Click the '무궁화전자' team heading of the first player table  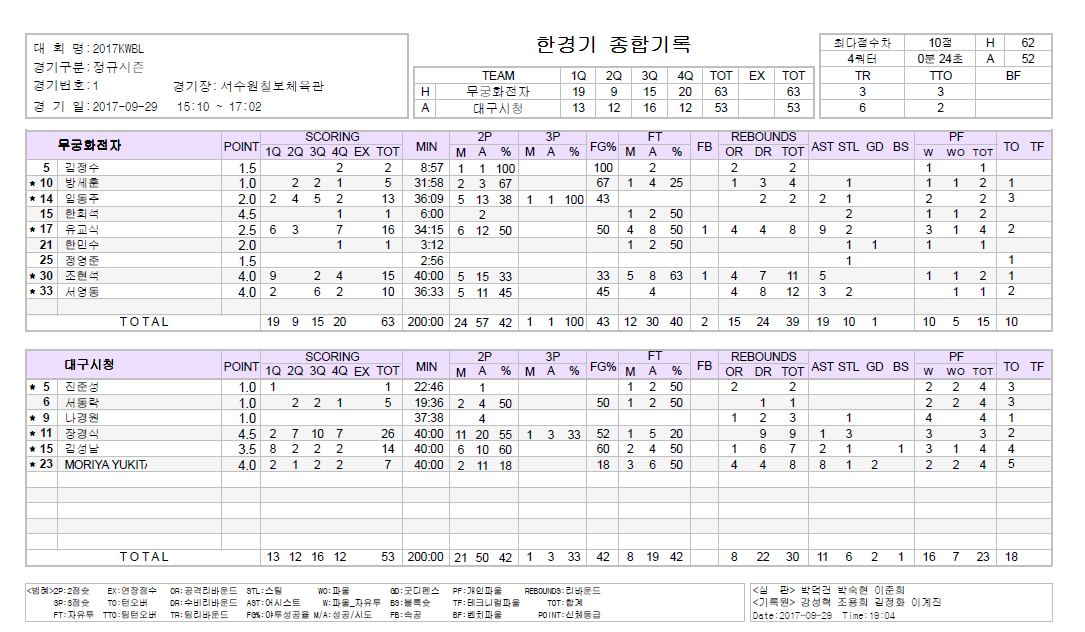click(x=89, y=145)
